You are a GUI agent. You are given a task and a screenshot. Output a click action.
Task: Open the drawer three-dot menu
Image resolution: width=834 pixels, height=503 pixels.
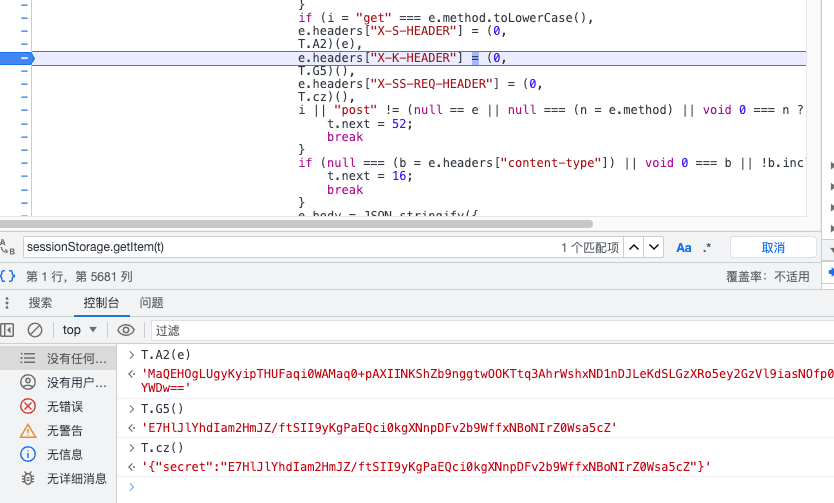[x=8, y=303]
